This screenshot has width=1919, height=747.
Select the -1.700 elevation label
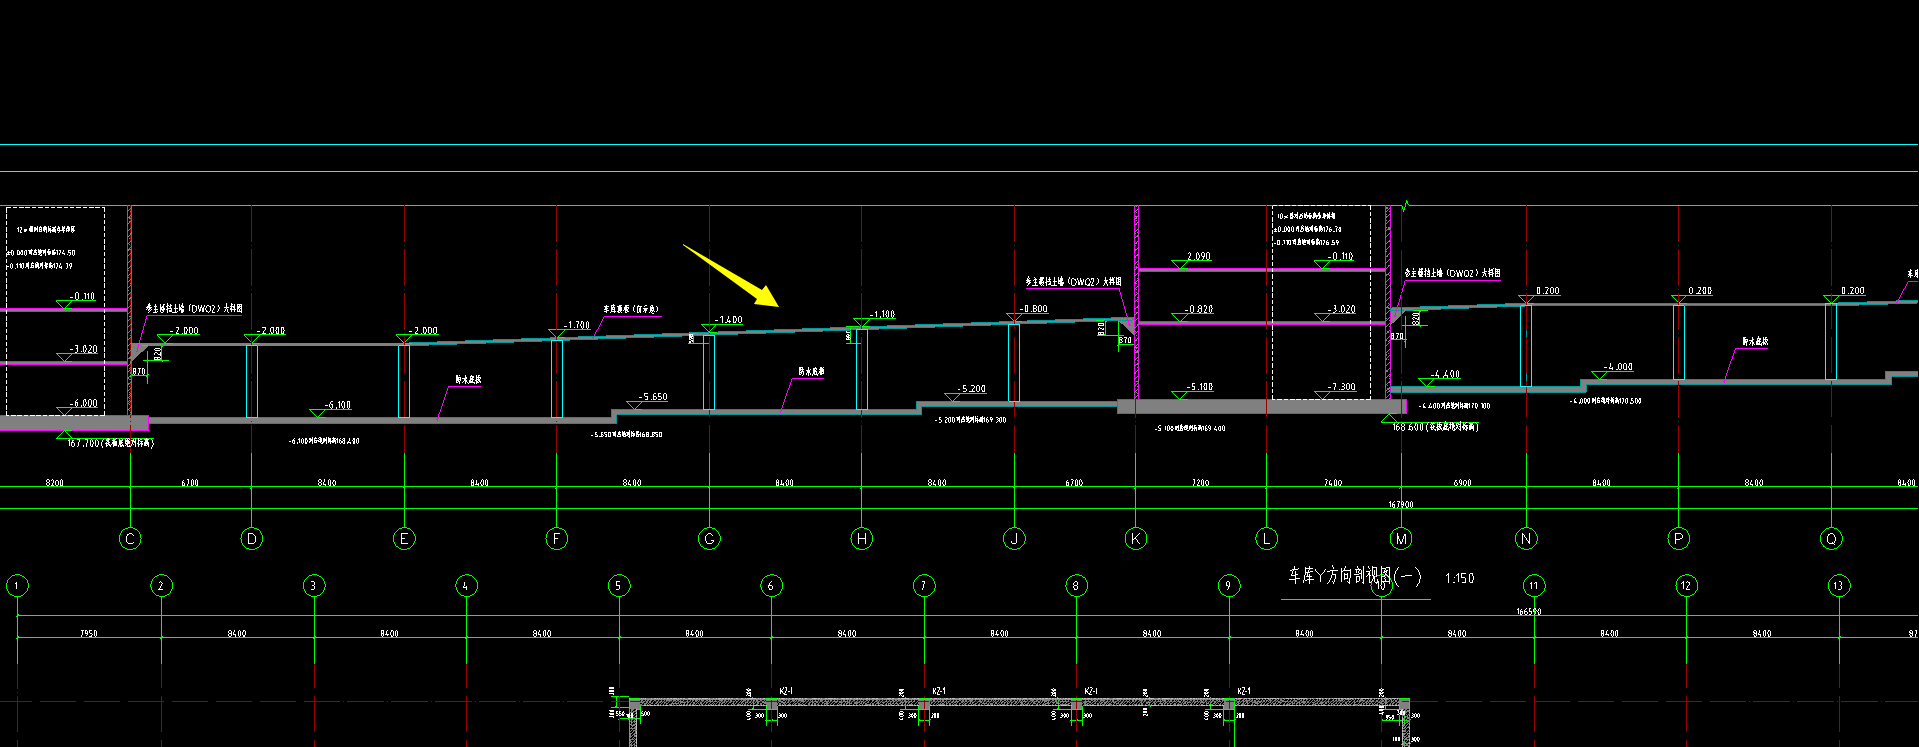pos(576,325)
